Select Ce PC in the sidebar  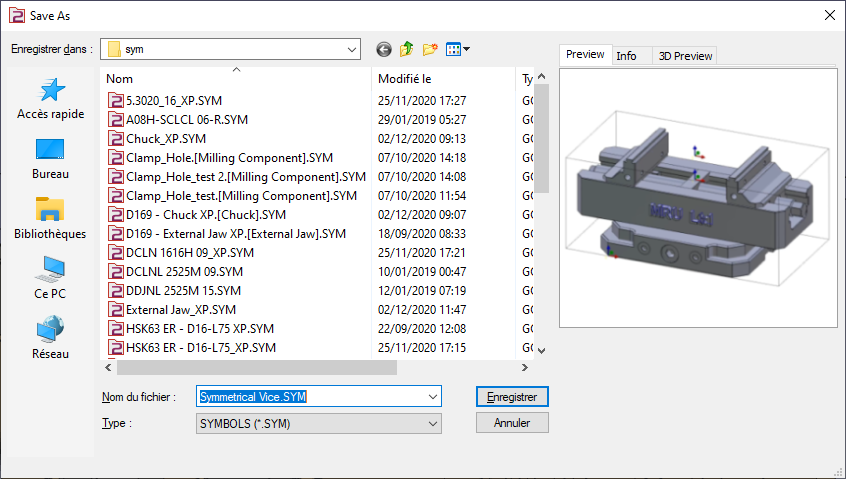[x=51, y=279]
